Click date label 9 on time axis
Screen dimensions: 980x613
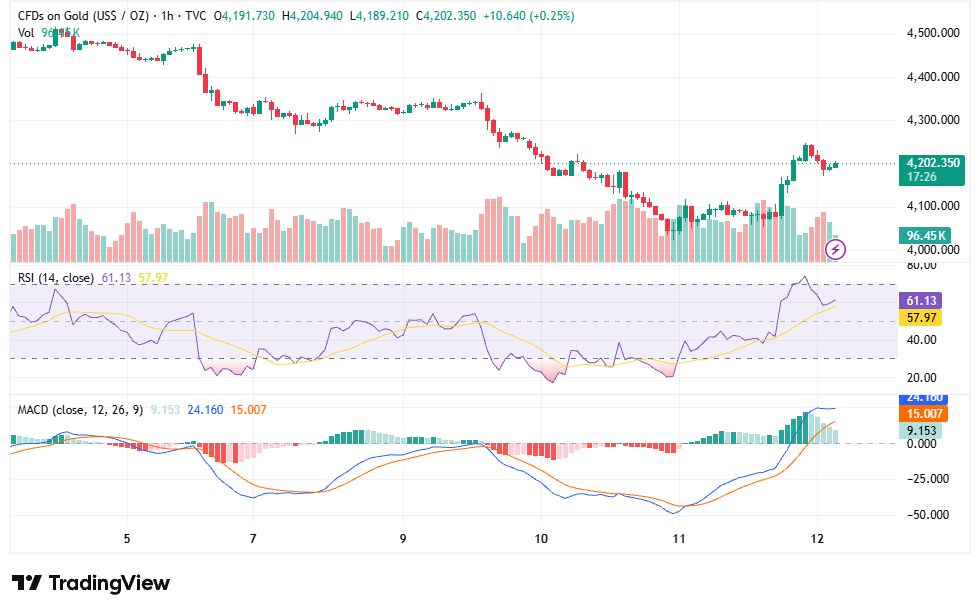[x=403, y=539]
